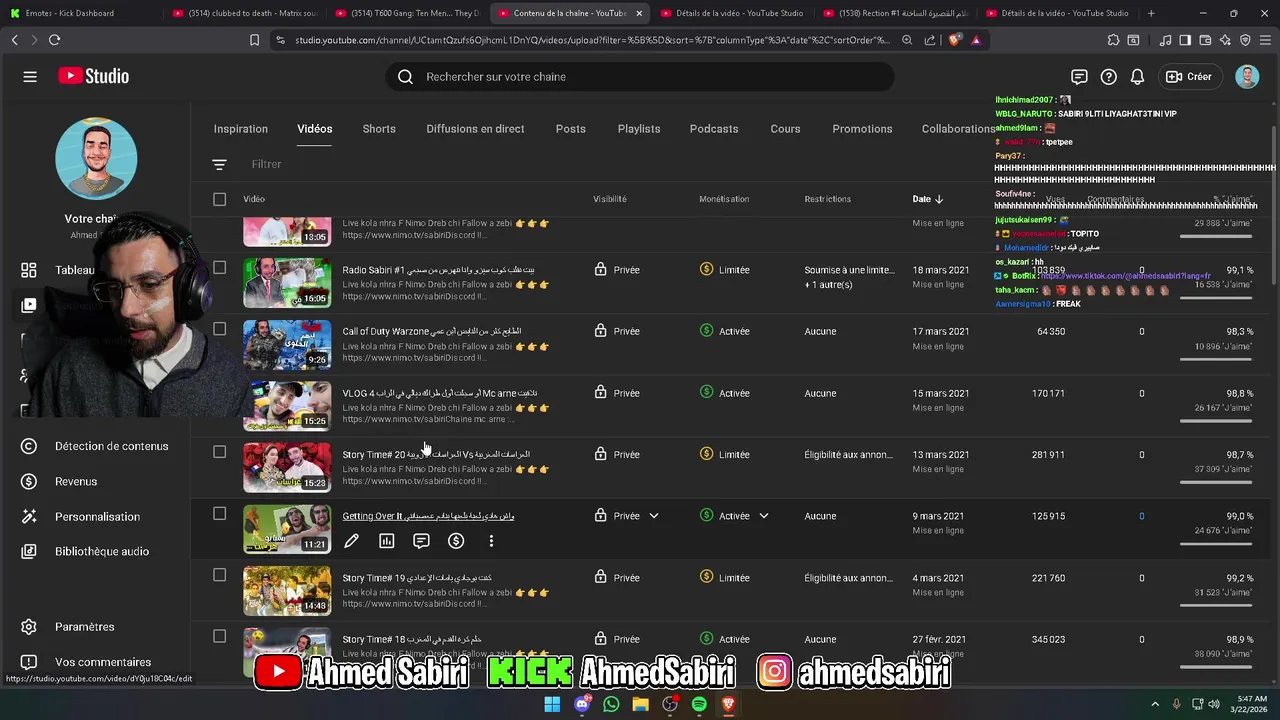Tick checkbox for Story Time# 18 video

220,636
